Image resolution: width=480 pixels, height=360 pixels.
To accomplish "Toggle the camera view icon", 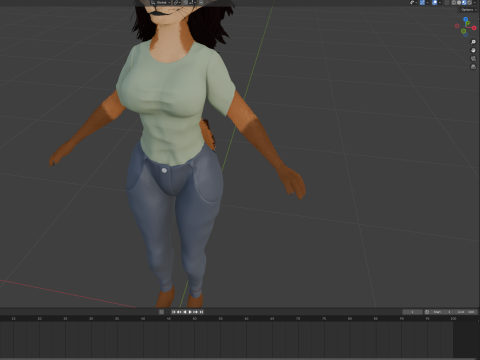I will [473, 59].
